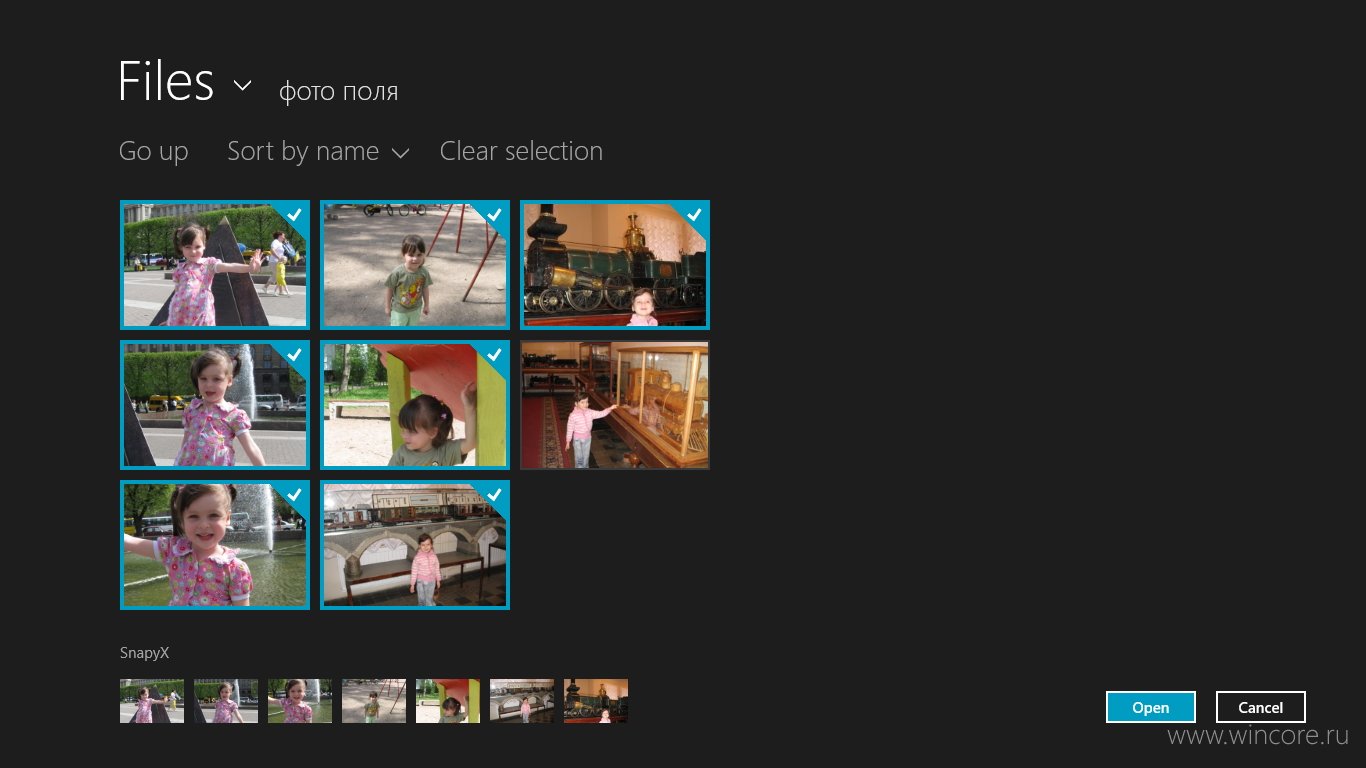Deselect photo of smiling girl near yellow car
The width and height of the screenshot is (1366, 768).
pos(215,405)
